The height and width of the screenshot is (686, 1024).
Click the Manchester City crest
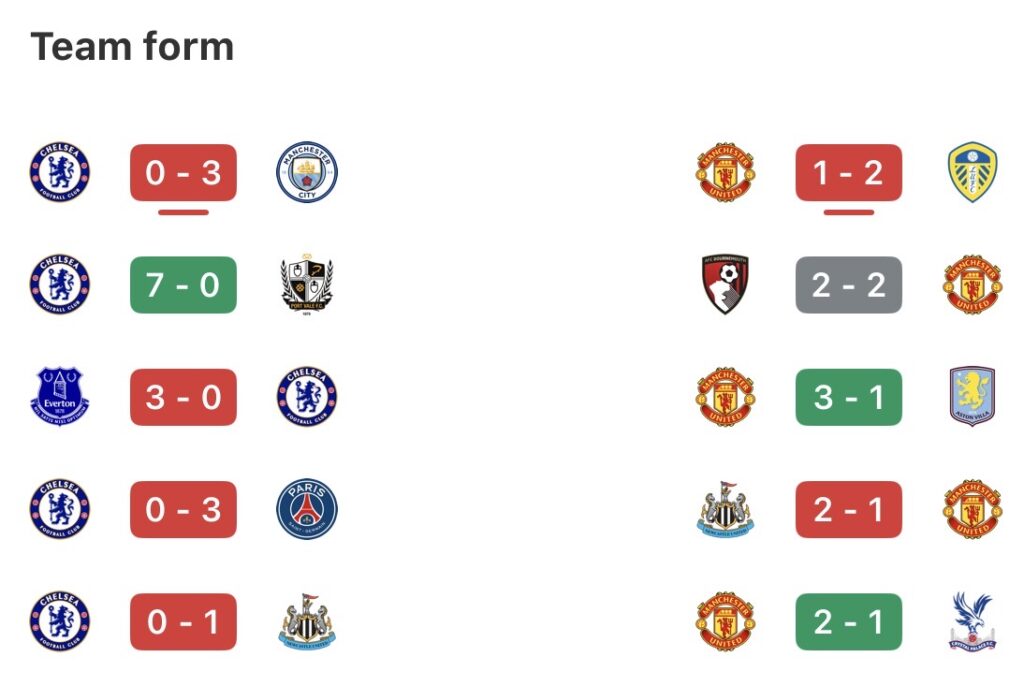pyautogui.click(x=307, y=172)
